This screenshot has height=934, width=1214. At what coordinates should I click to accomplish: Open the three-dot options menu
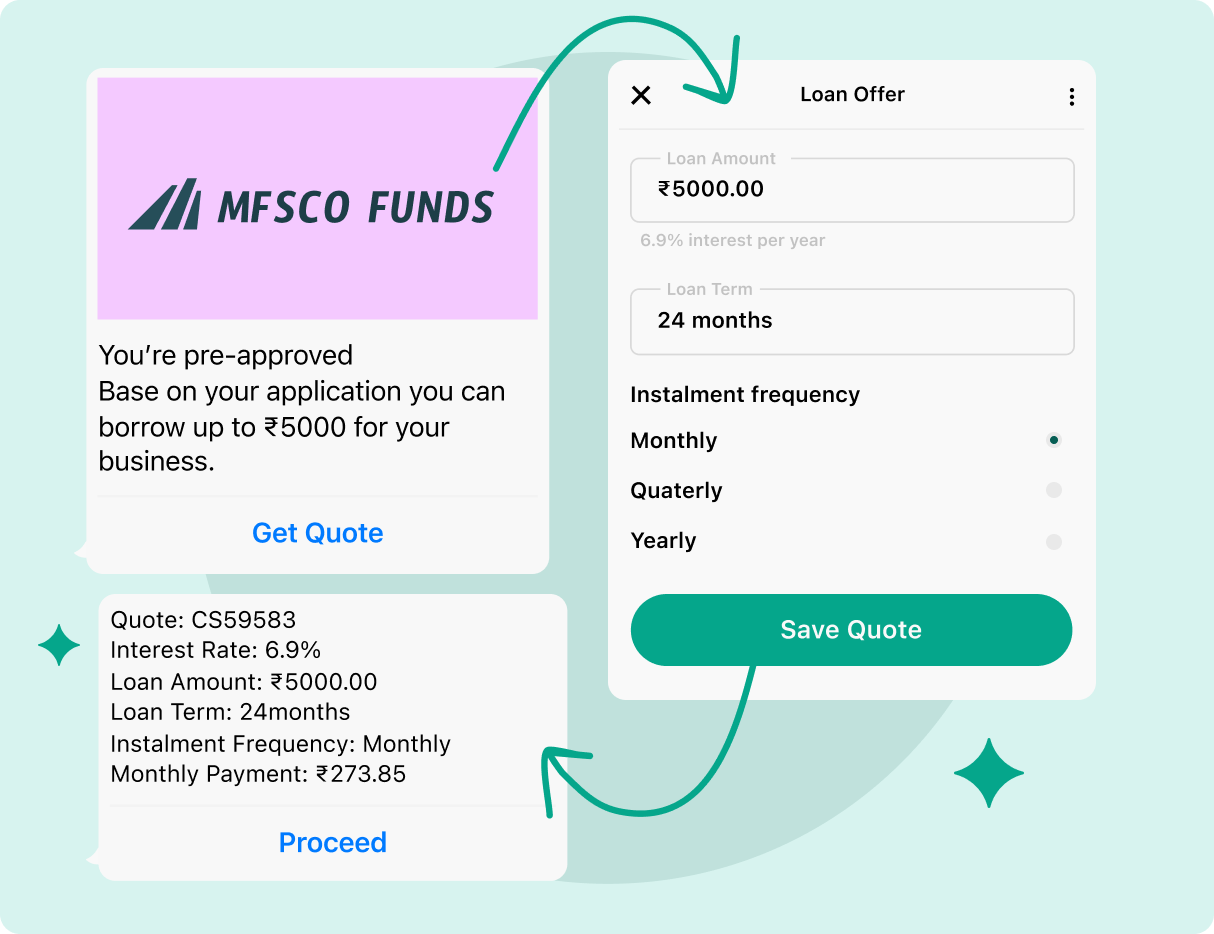pyautogui.click(x=1071, y=96)
